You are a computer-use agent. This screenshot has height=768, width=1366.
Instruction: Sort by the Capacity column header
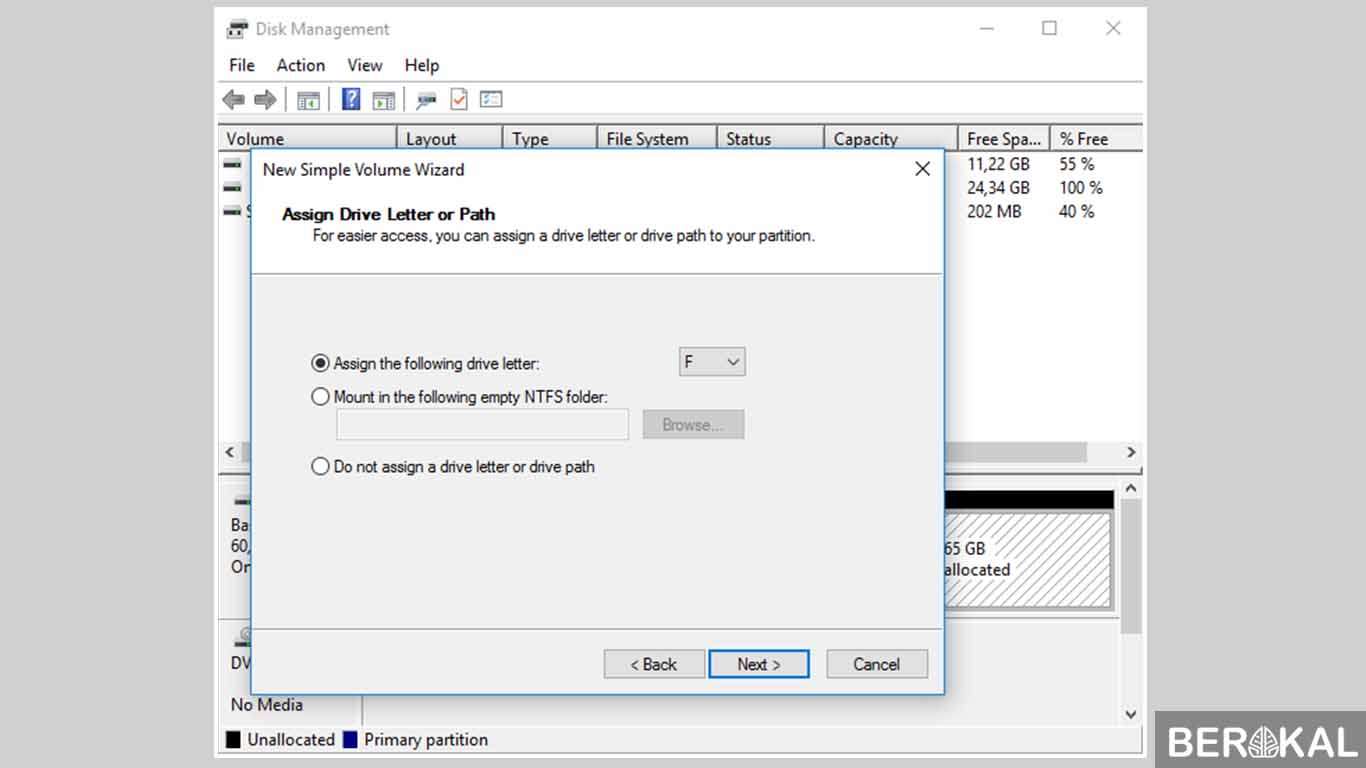(x=891, y=139)
